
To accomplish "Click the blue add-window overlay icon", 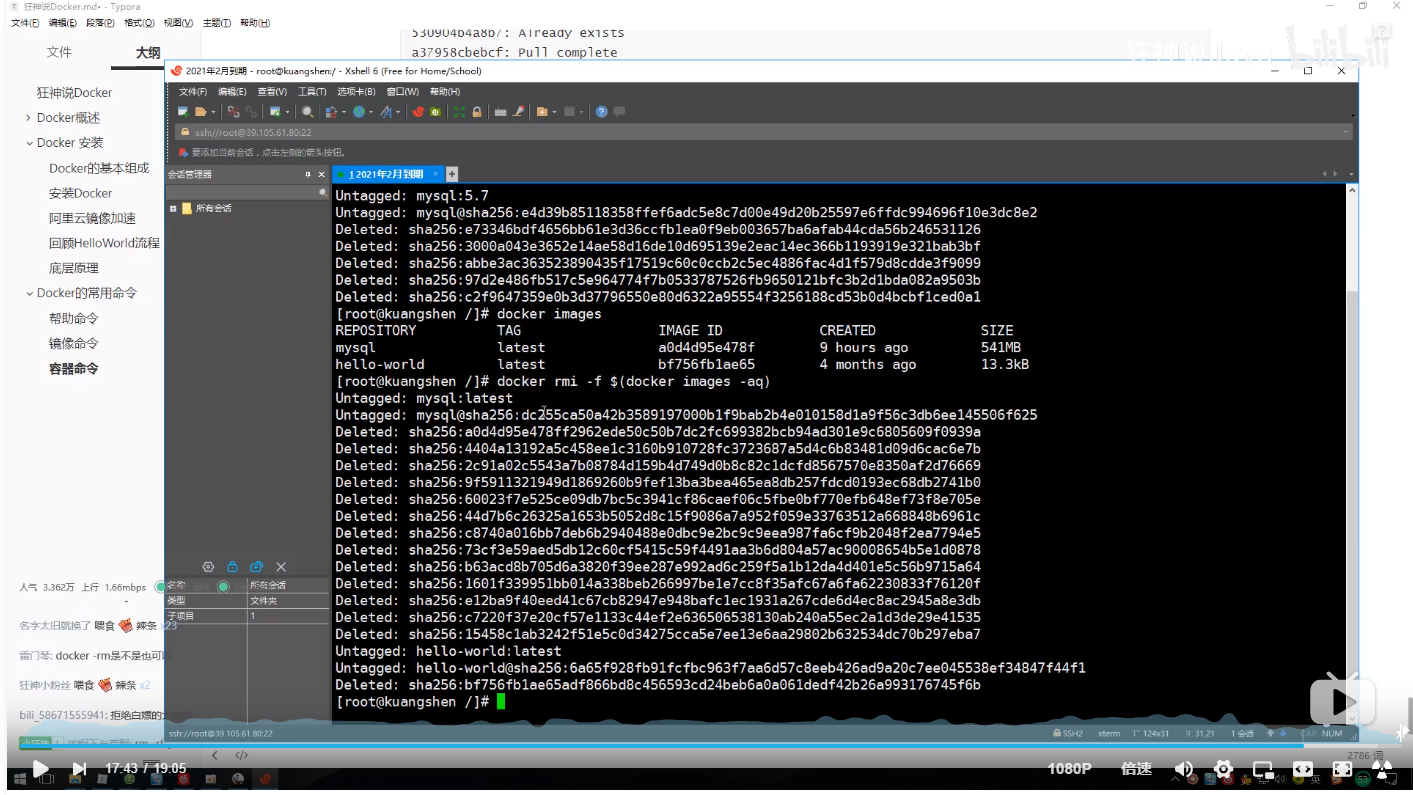I will click(256, 566).
